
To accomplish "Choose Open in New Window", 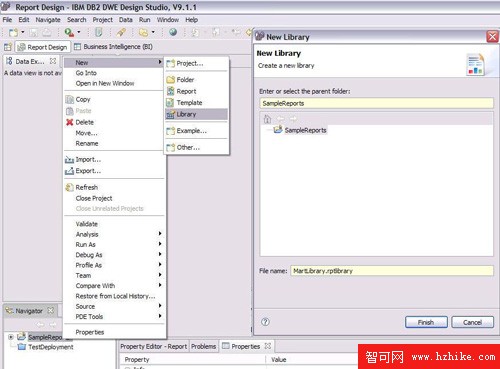I will coord(105,83).
